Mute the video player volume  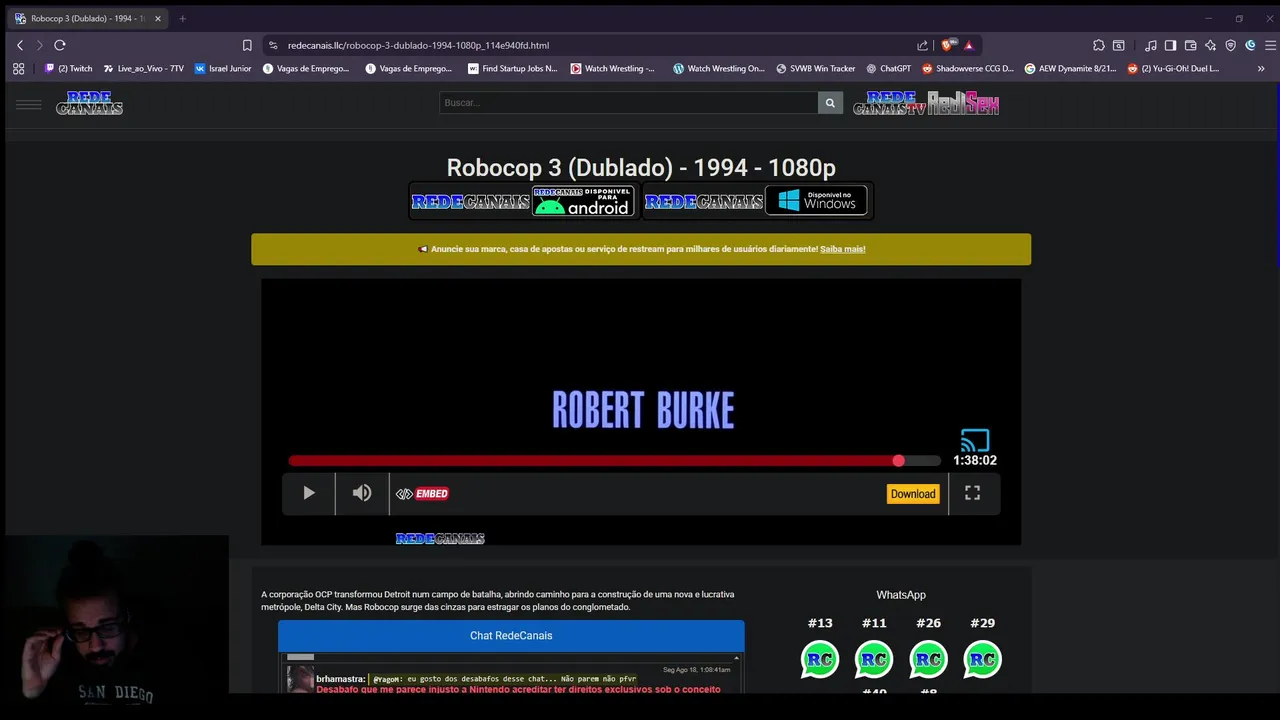[362, 493]
